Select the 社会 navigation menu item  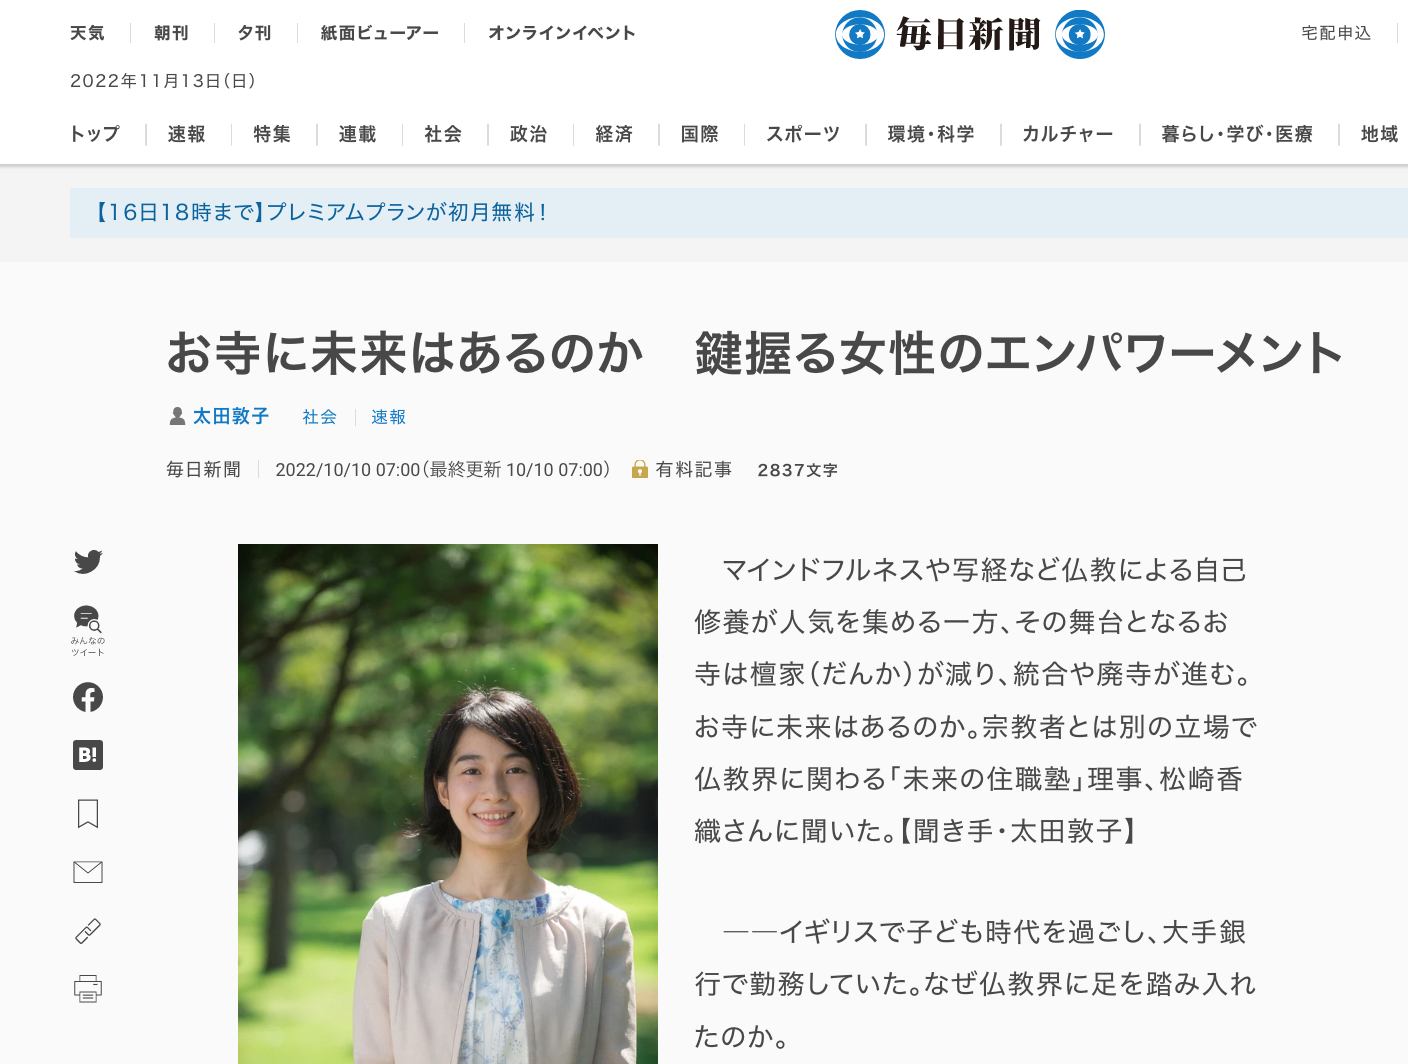[443, 134]
